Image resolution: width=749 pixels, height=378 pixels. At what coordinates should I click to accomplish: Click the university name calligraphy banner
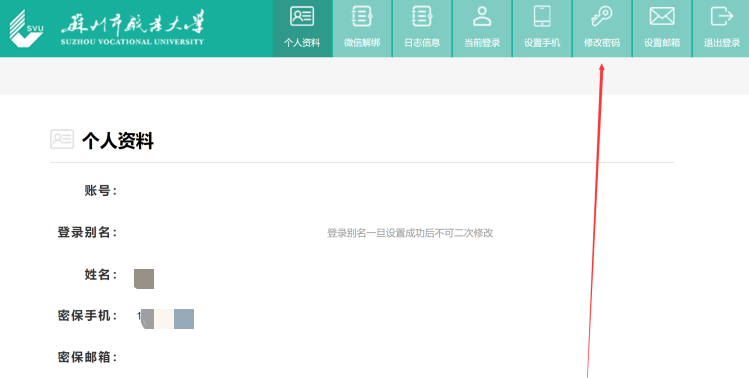pos(132,28)
